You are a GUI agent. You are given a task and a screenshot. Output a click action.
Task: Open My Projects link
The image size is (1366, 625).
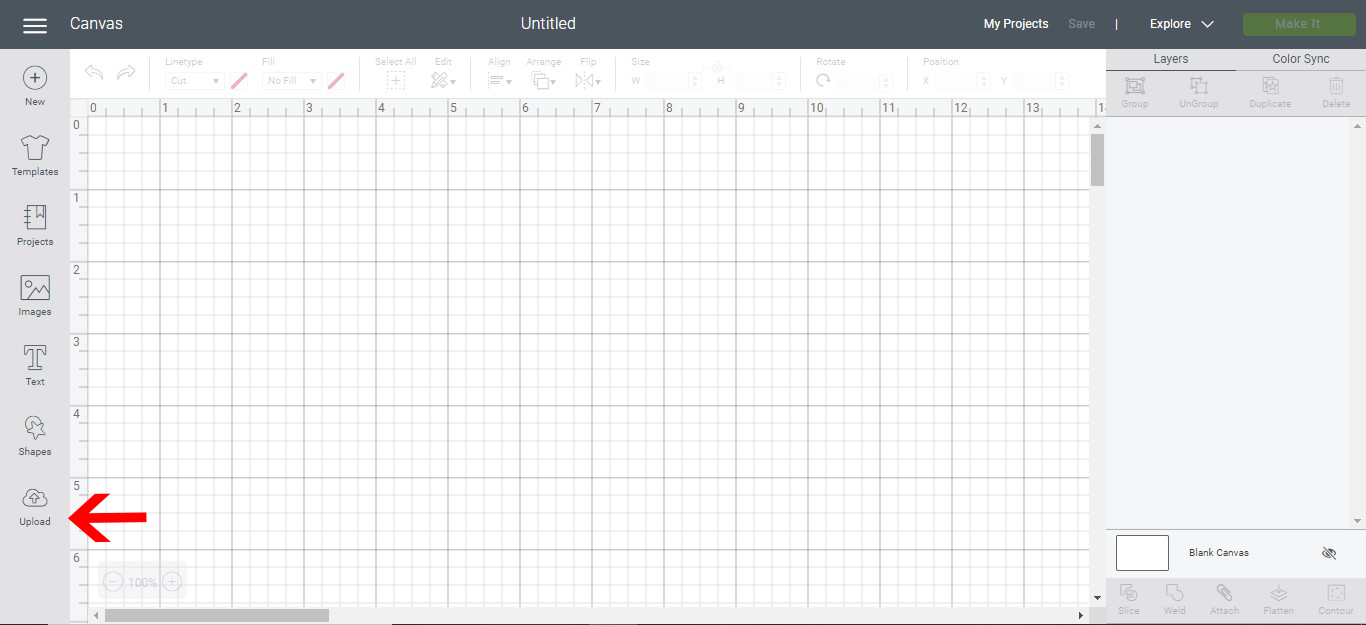pyautogui.click(x=1016, y=24)
